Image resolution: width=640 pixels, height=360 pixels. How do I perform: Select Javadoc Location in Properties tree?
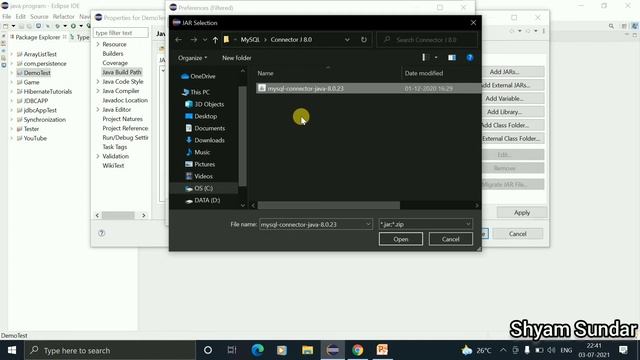click(x=125, y=100)
